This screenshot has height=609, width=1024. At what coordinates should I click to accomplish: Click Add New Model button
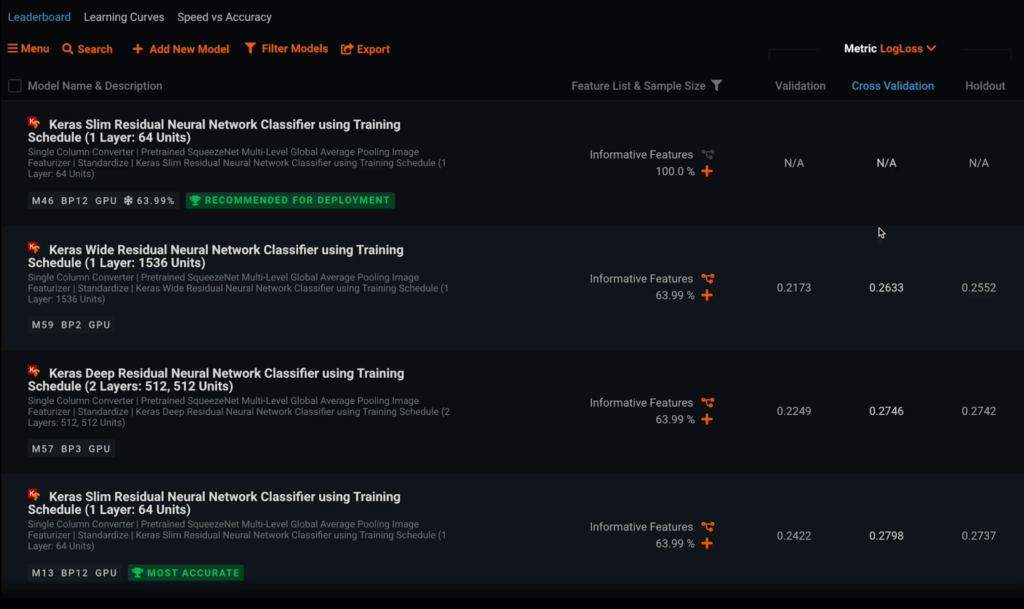pyautogui.click(x=181, y=49)
